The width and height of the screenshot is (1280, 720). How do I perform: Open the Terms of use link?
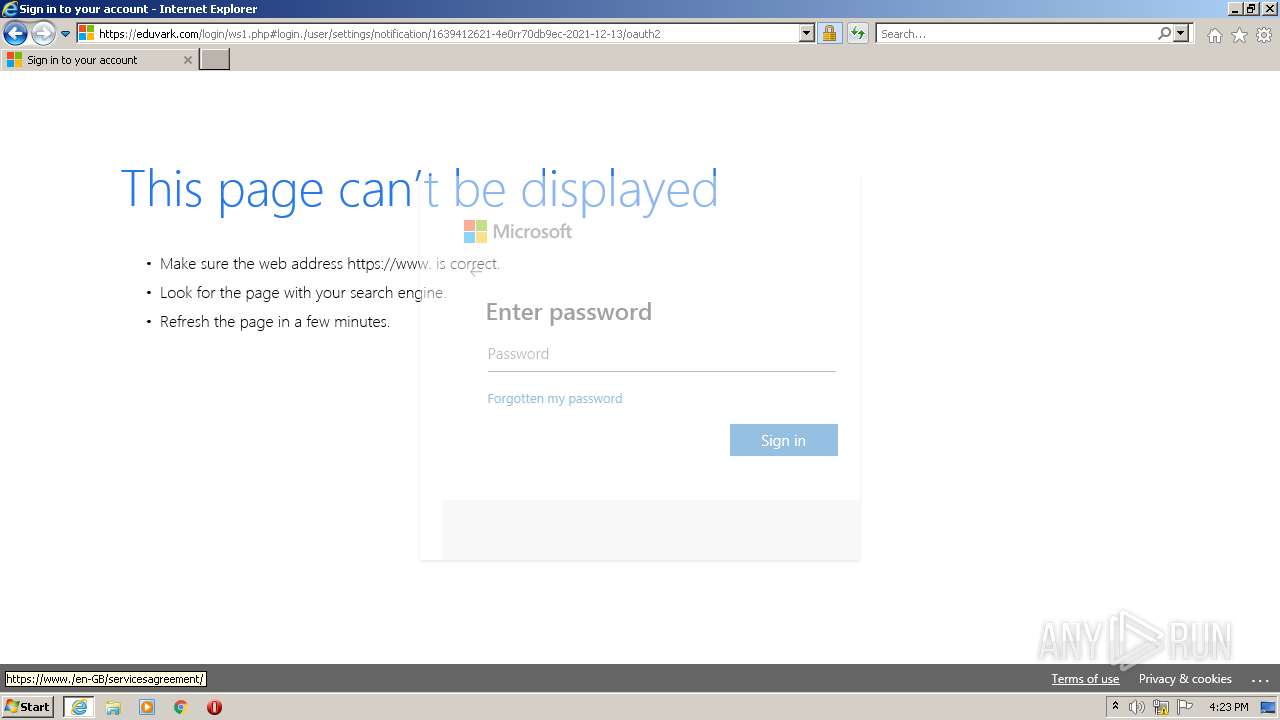coord(1085,679)
